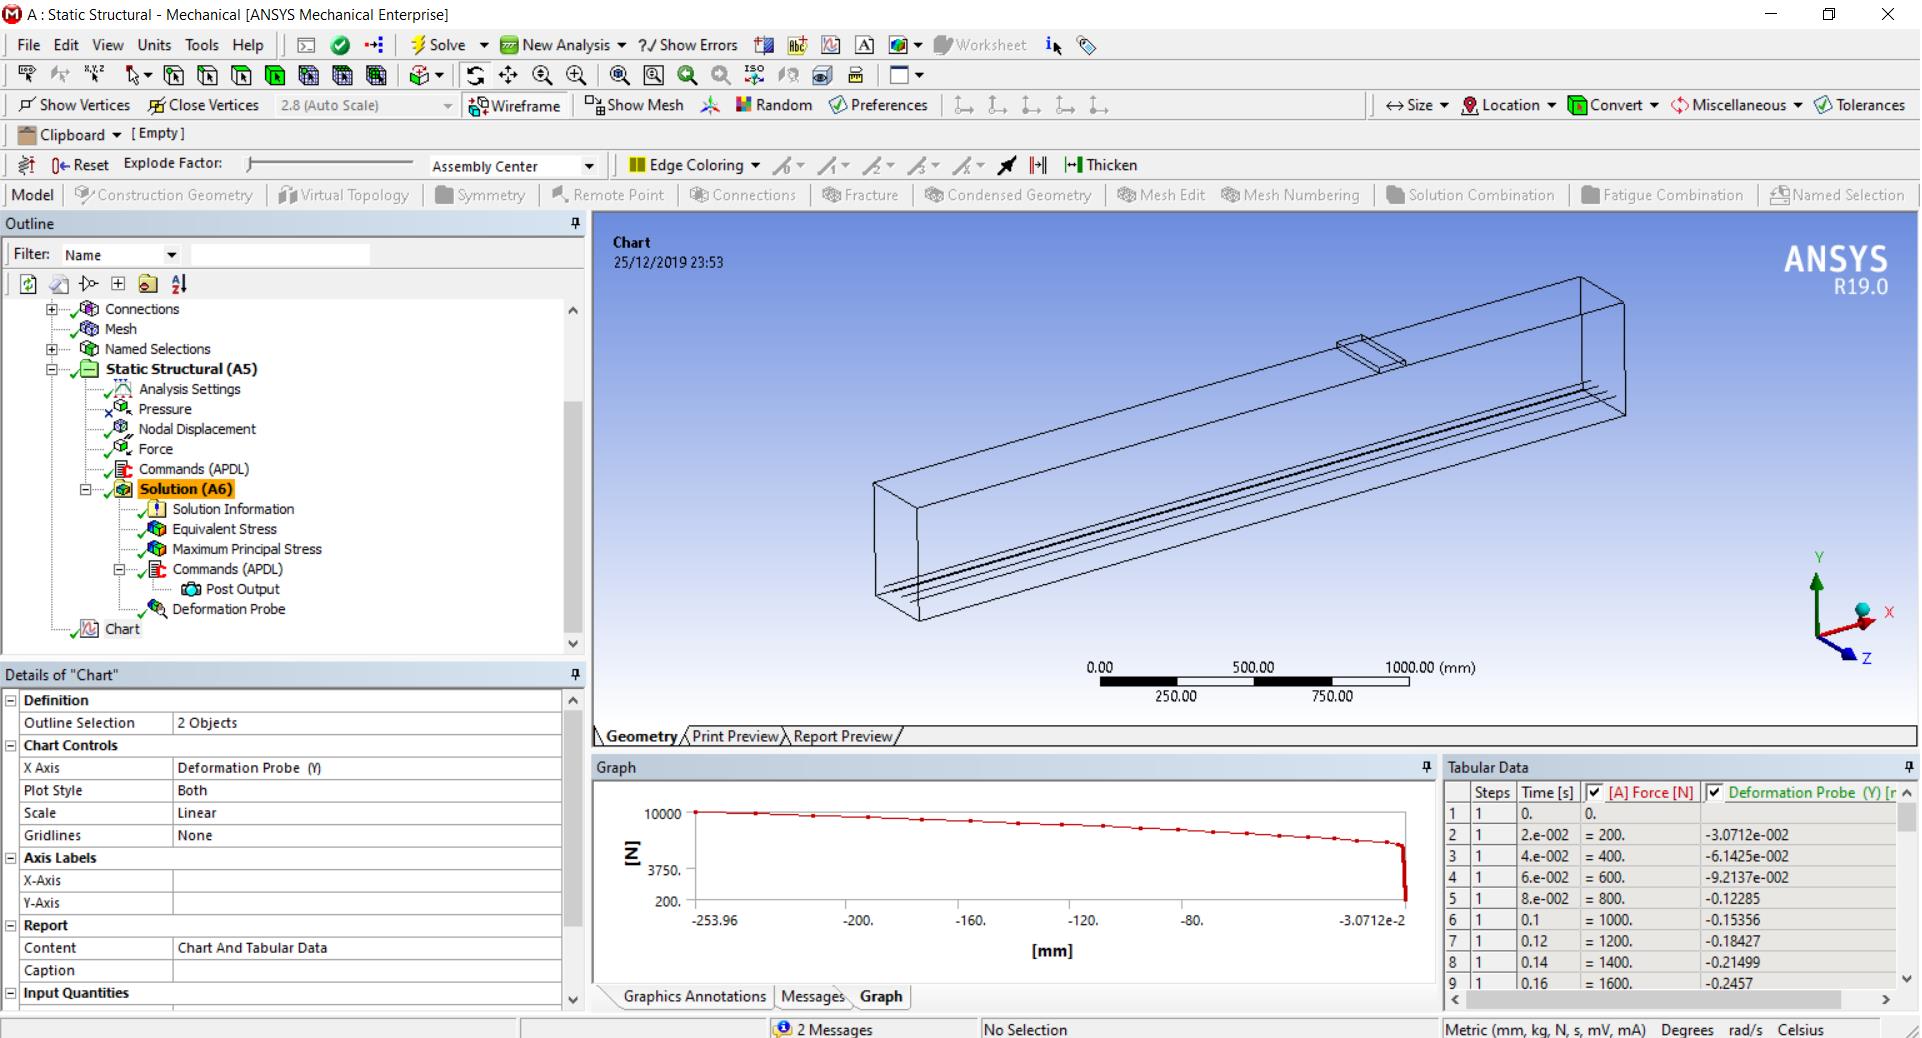This screenshot has width=1922, height=1038.
Task: Select the Pan tool icon
Action: click(508, 75)
